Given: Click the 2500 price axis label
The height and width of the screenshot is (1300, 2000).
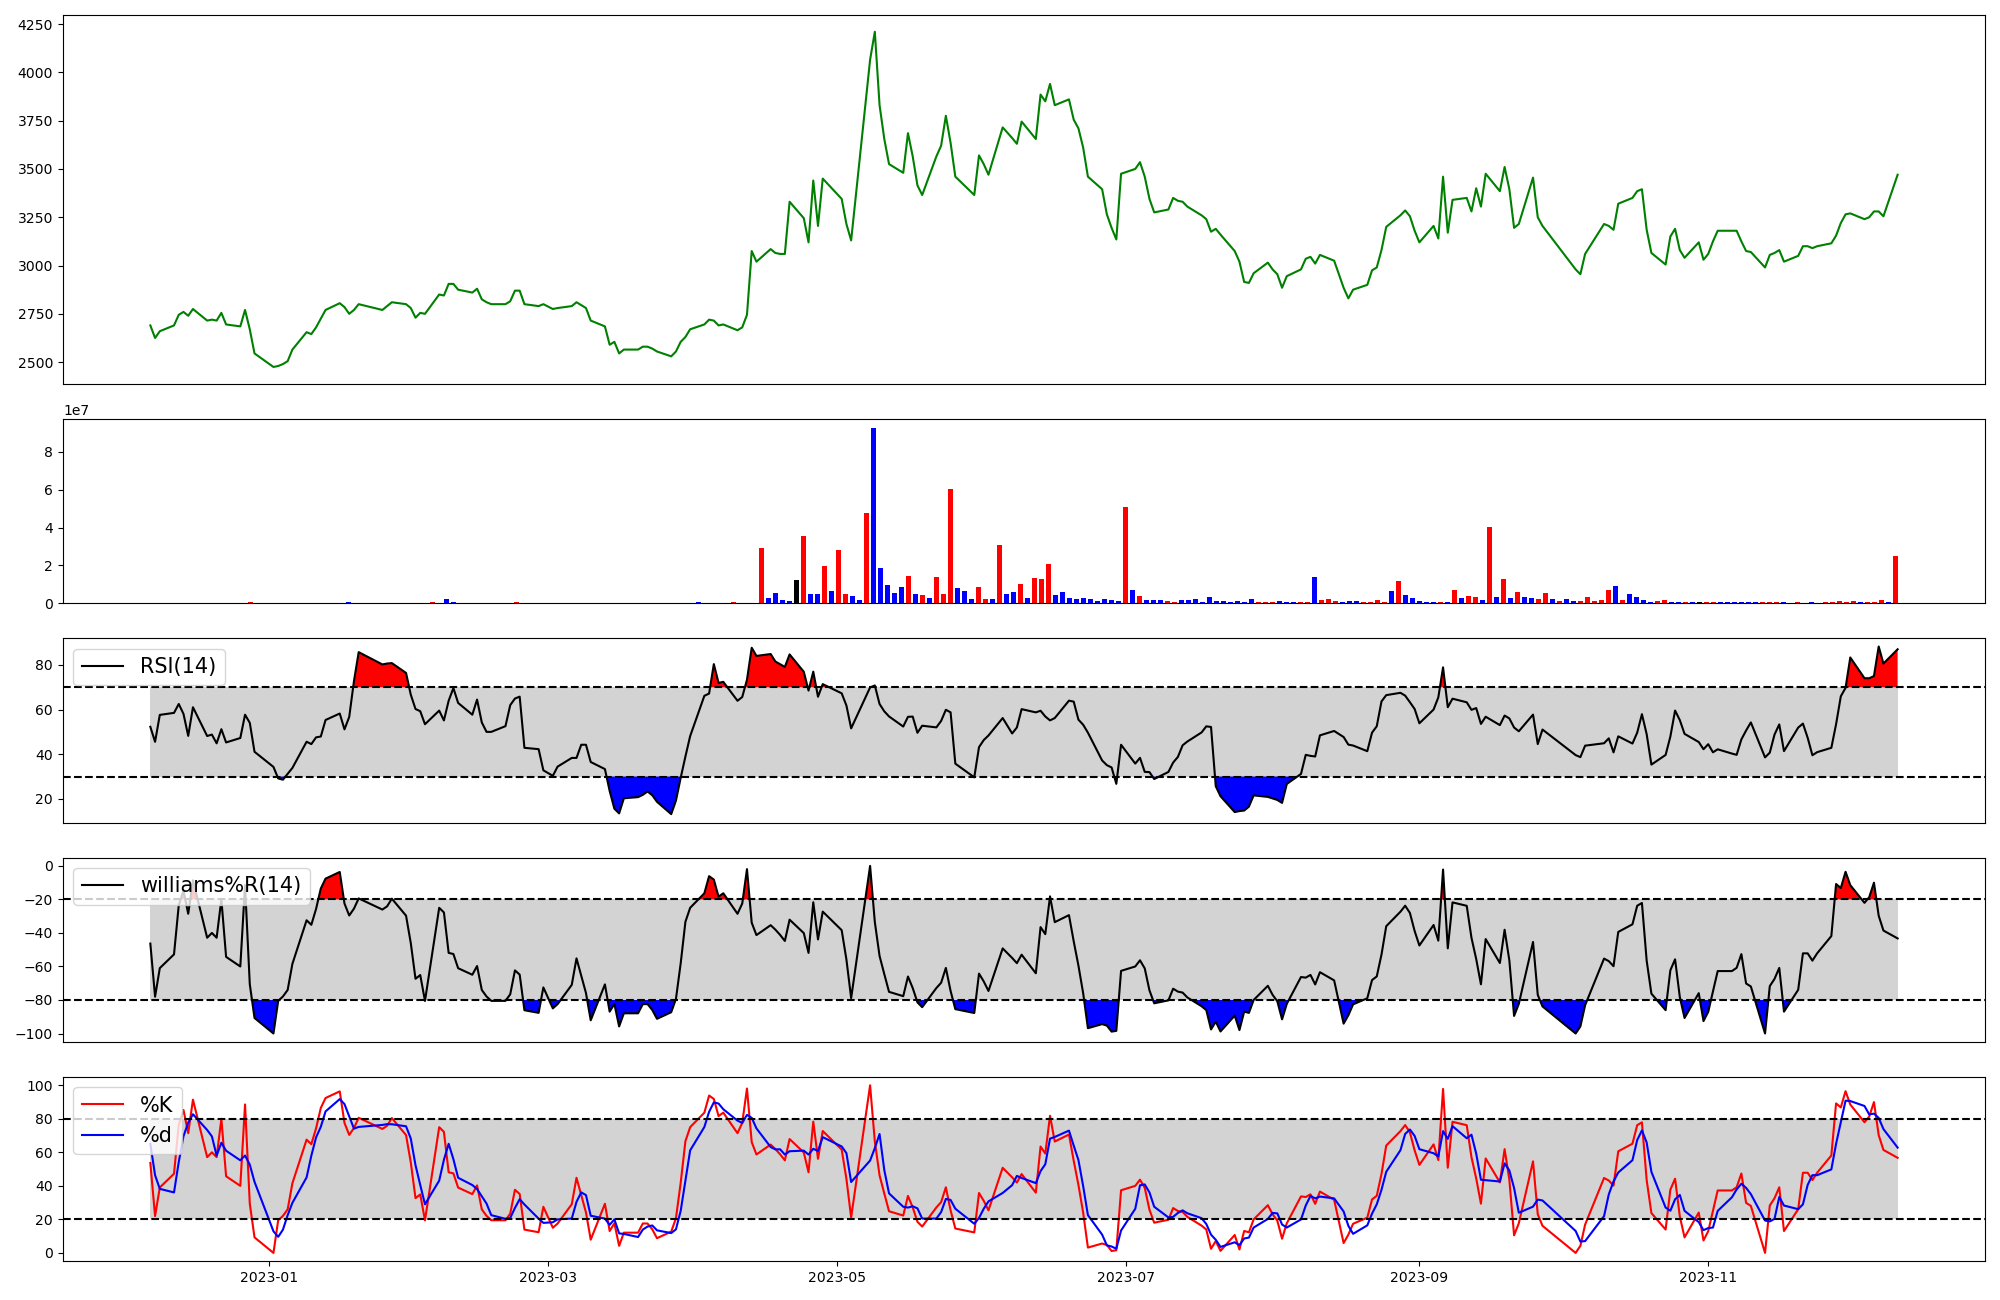Looking at the screenshot, I should (x=36, y=363).
